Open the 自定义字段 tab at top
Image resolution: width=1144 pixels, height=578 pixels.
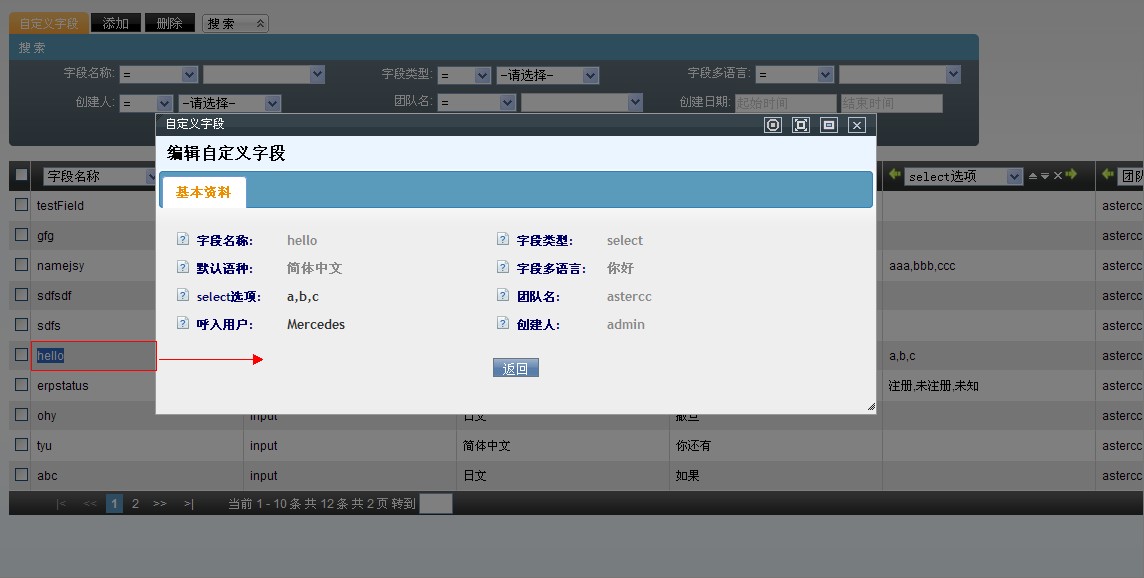click(48, 23)
